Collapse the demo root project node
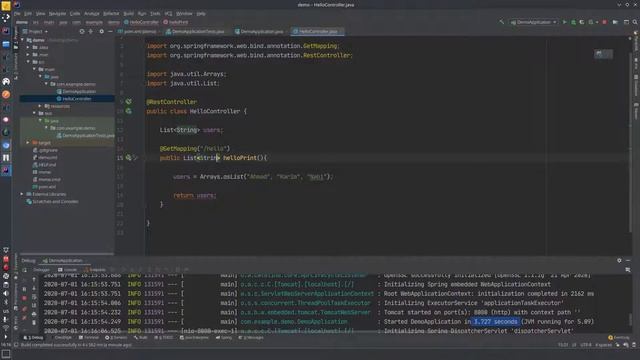Image resolution: width=640 pixels, height=360 pixels. pyautogui.click(x=22, y=40)
